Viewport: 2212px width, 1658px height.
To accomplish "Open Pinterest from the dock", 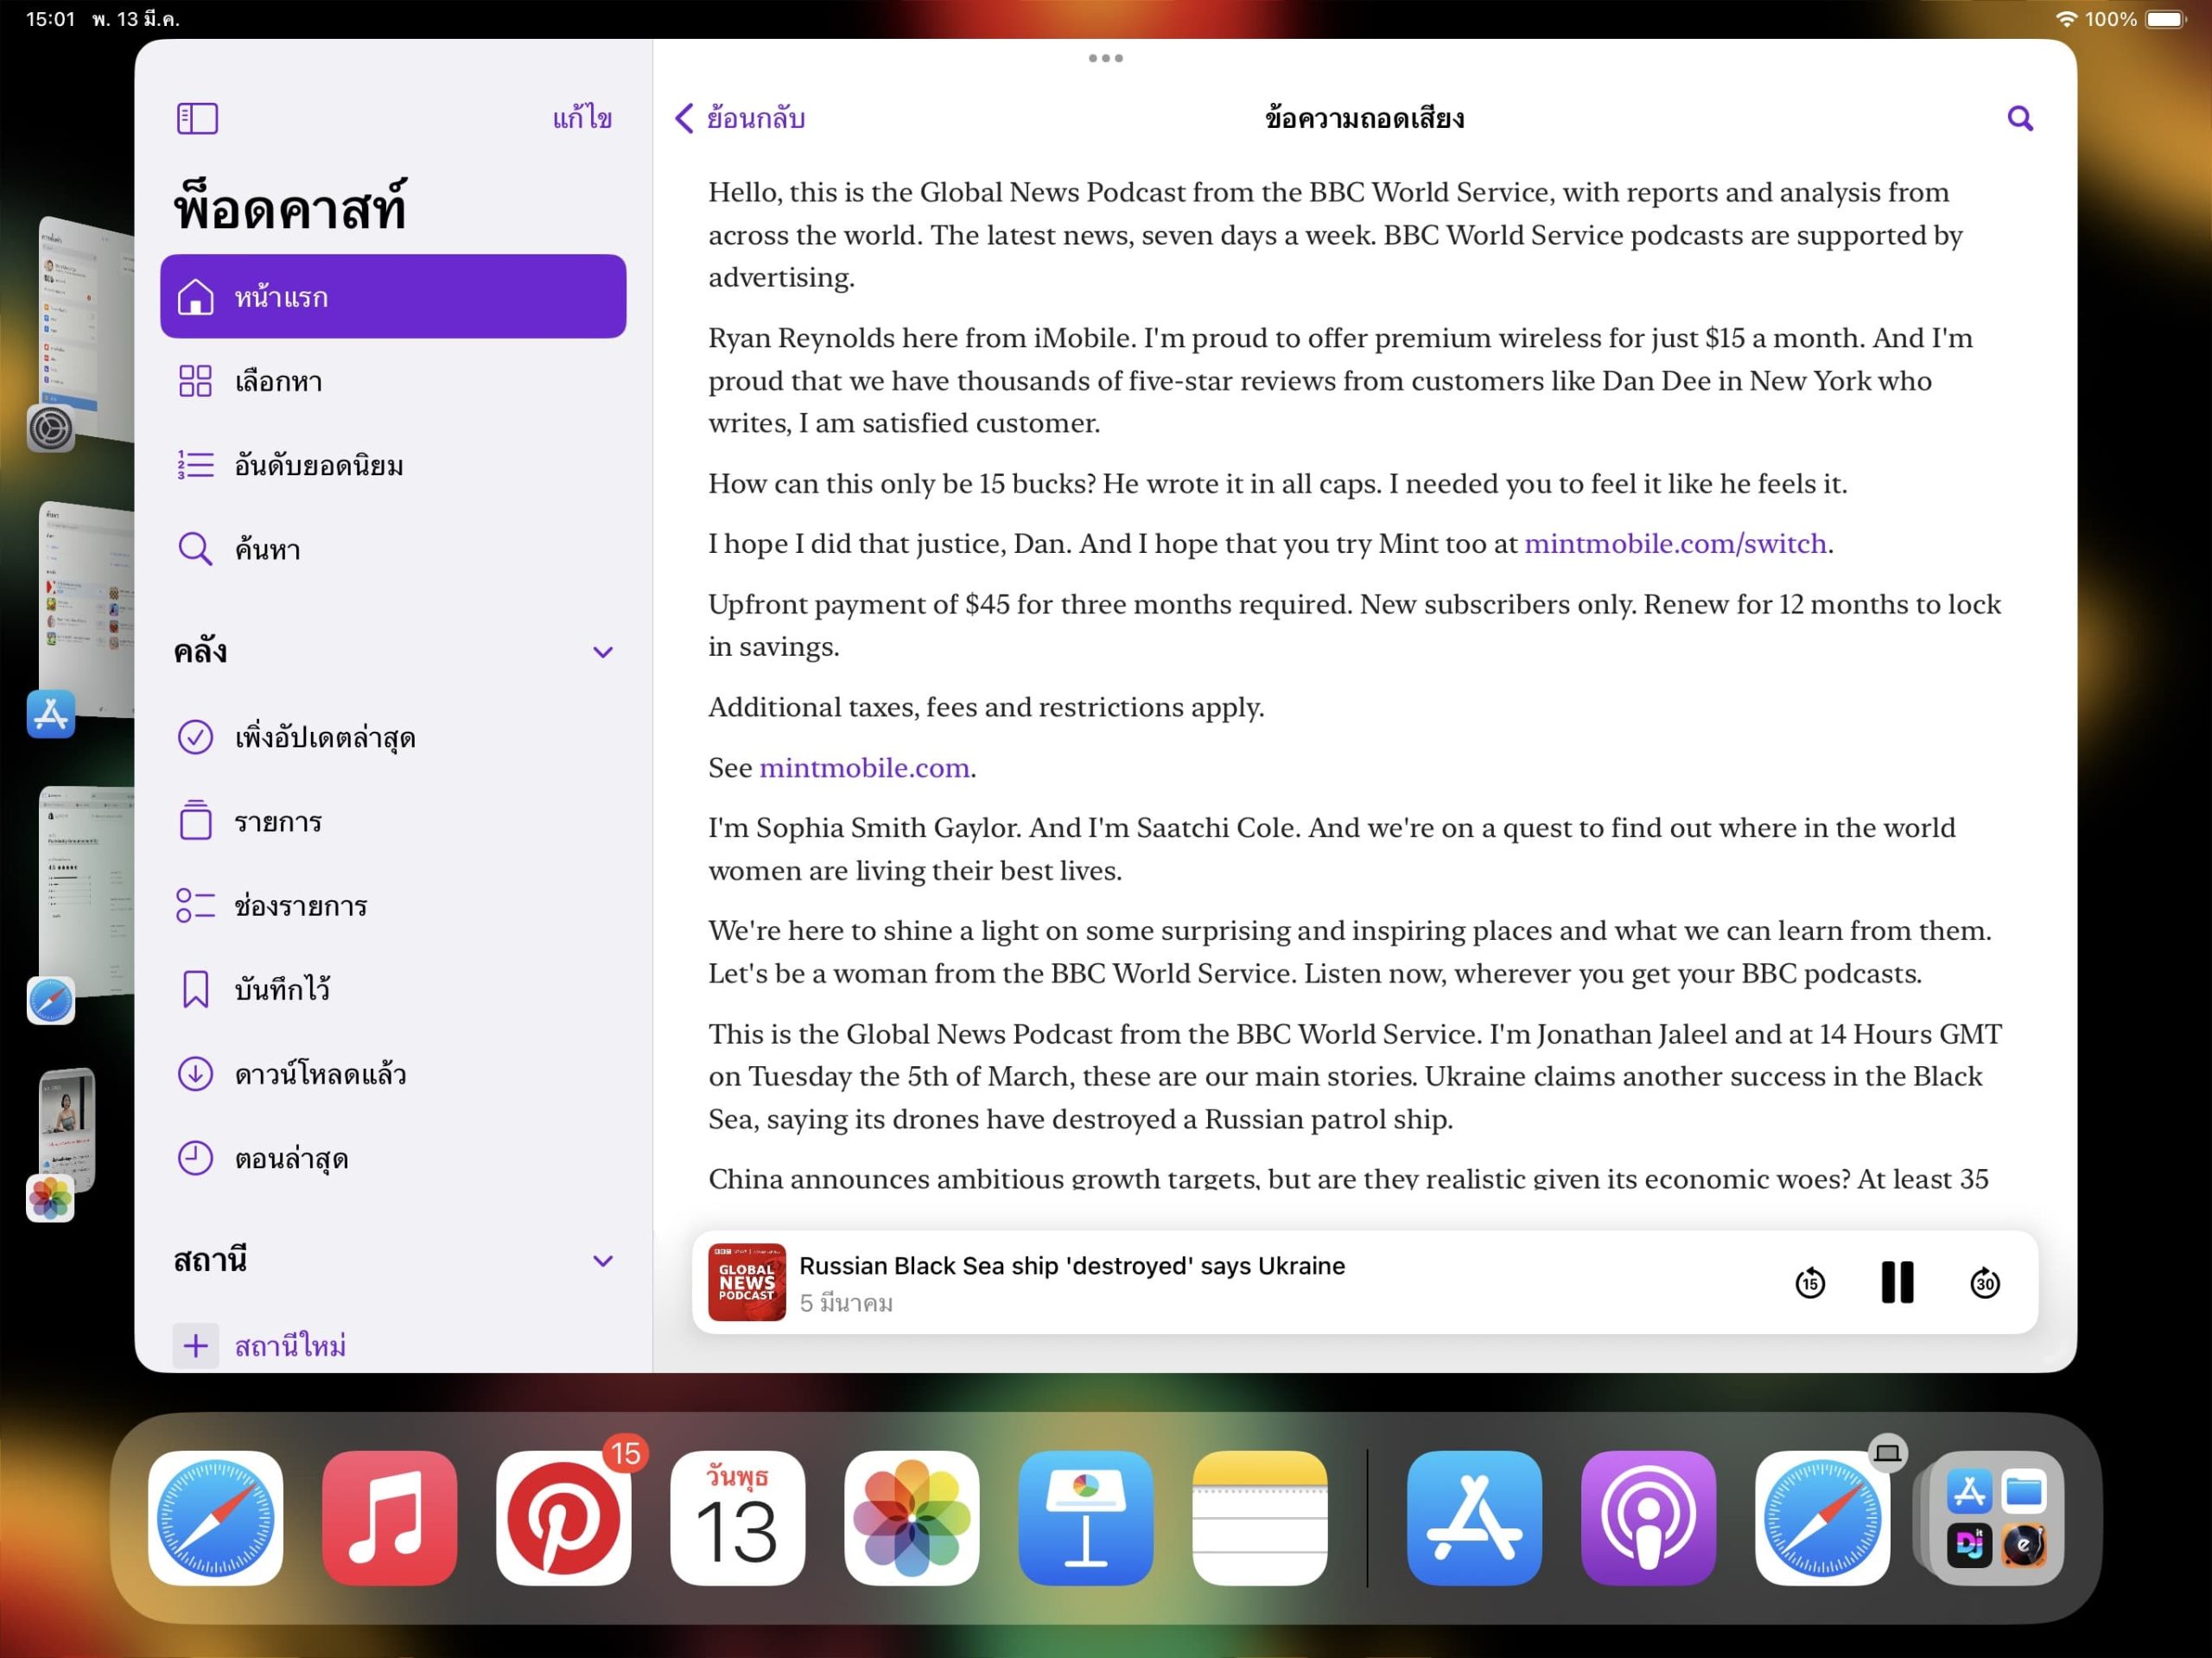I will coord(563,1517).
